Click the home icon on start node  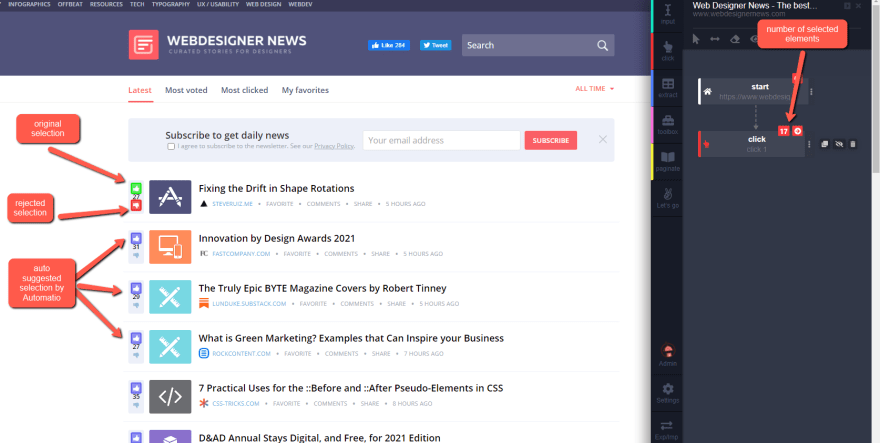pos(708,92)
